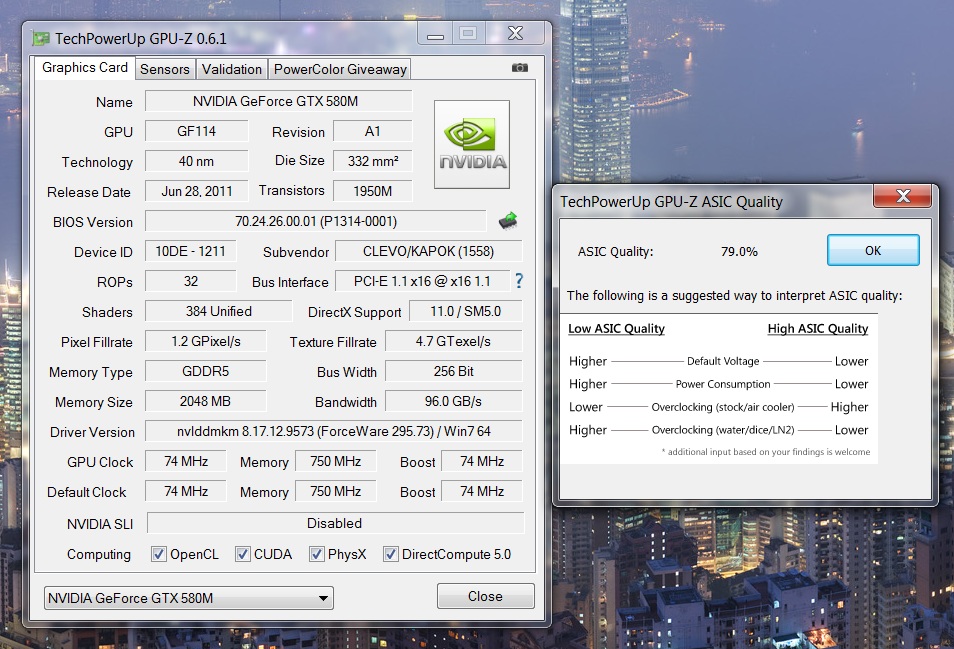The width and height of the screenshot is (954, 649).
Task: Click the Driver Version field nvlddmkm value
Action: point(333,431)
